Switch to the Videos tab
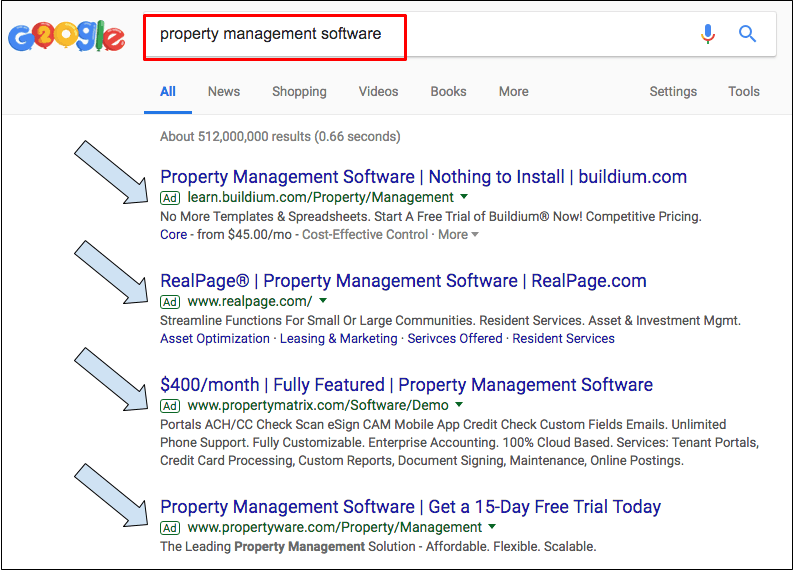Screen dimensions: 794x573 [378, 92]
